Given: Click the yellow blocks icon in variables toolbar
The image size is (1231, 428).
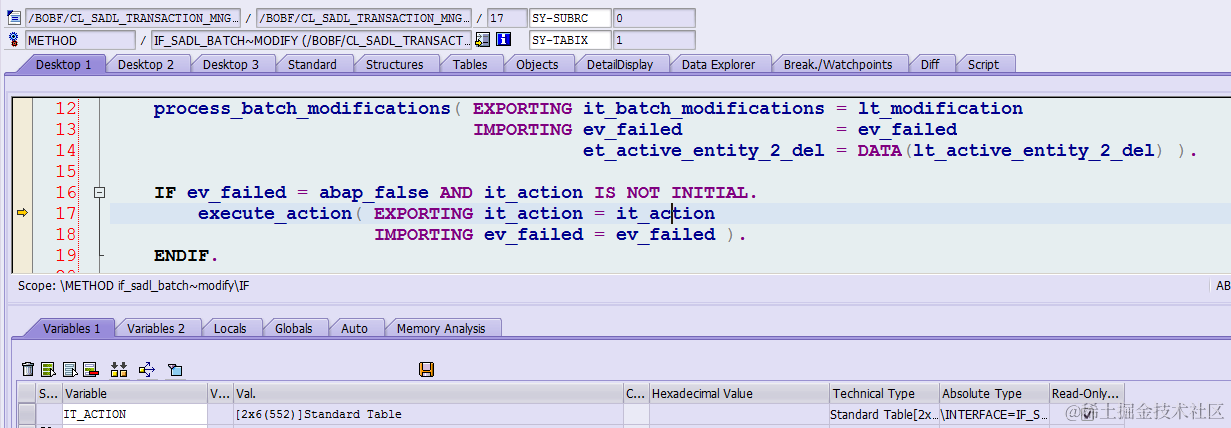Looking at the screenshot, I should (120, 370).
